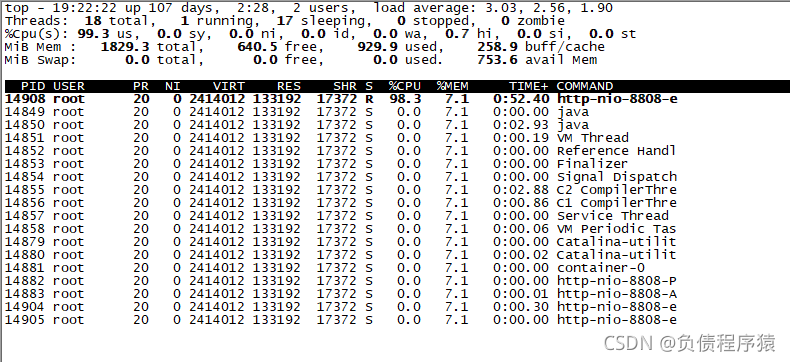Click the 0:52.40 time value
Viewport: 790px width, 362px height.
[x=521, y=99]
